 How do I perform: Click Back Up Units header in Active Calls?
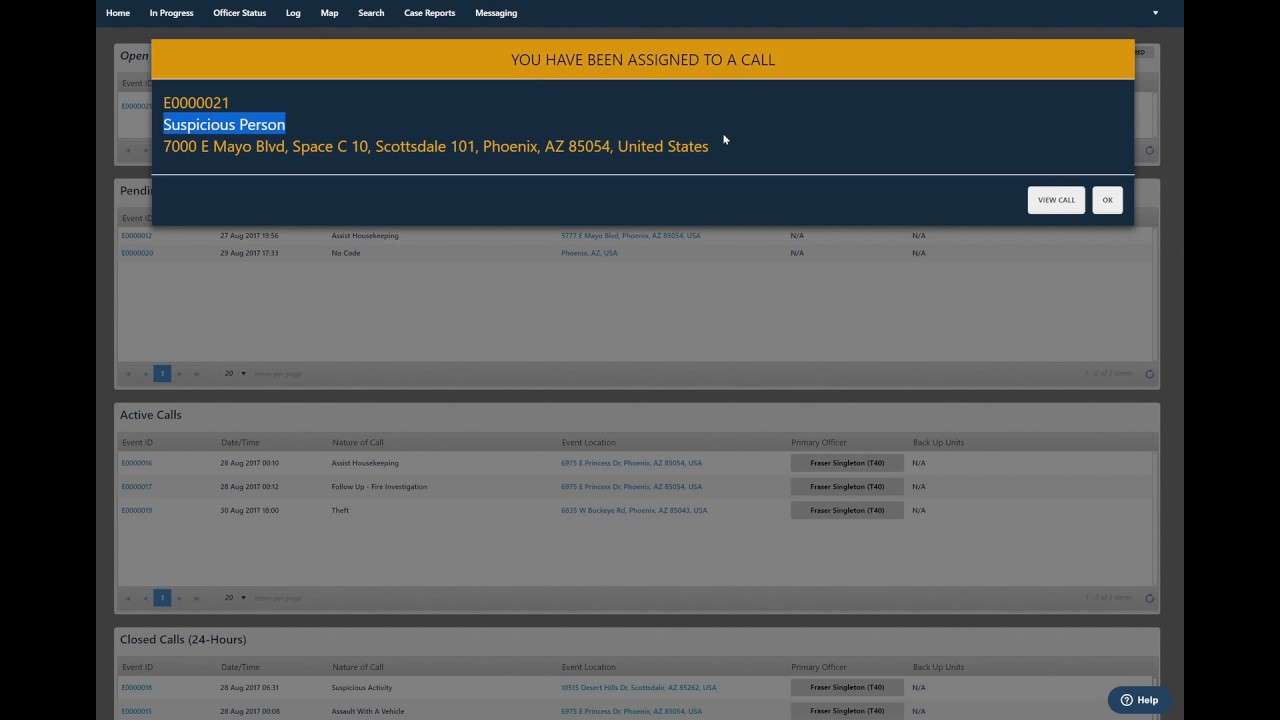(x=938, y=443)
